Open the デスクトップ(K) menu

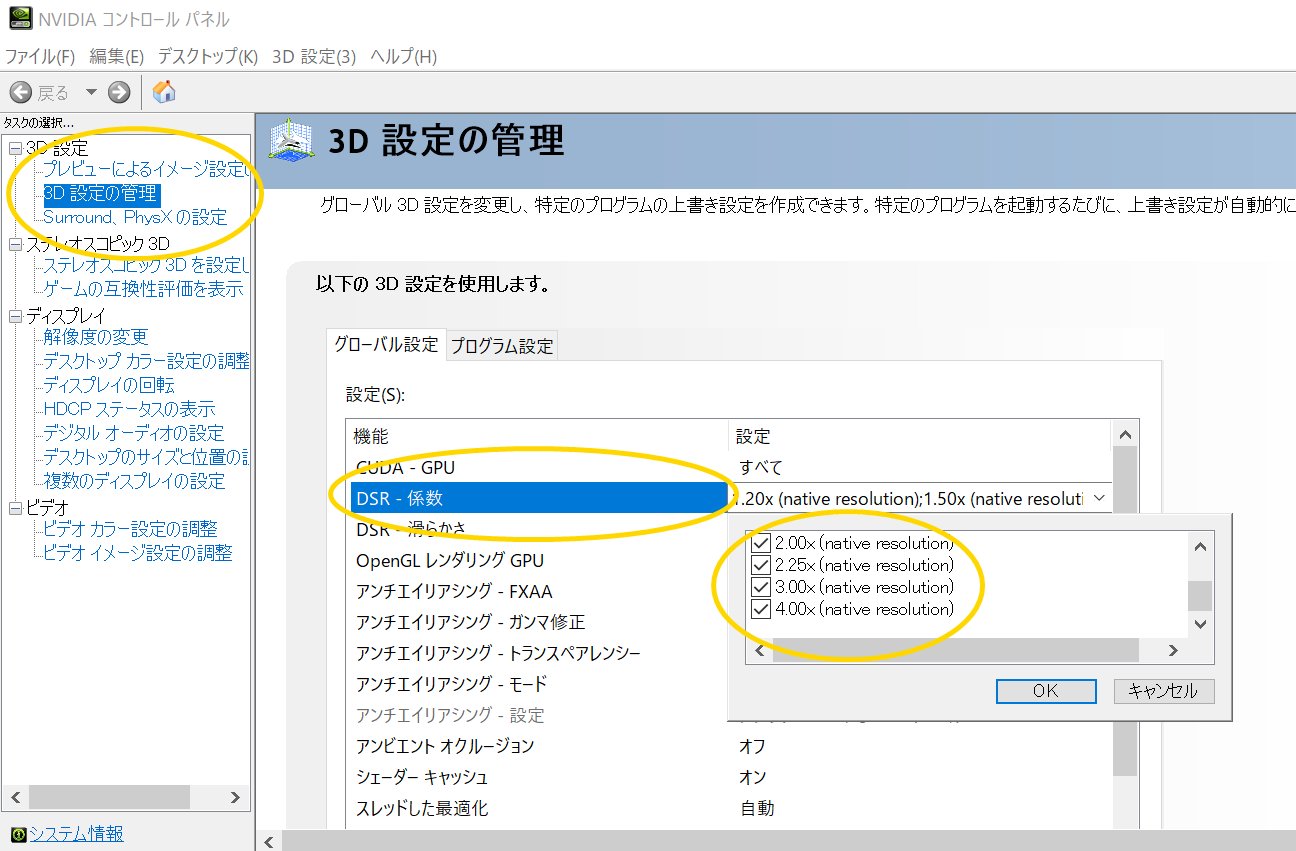point(207,57)
